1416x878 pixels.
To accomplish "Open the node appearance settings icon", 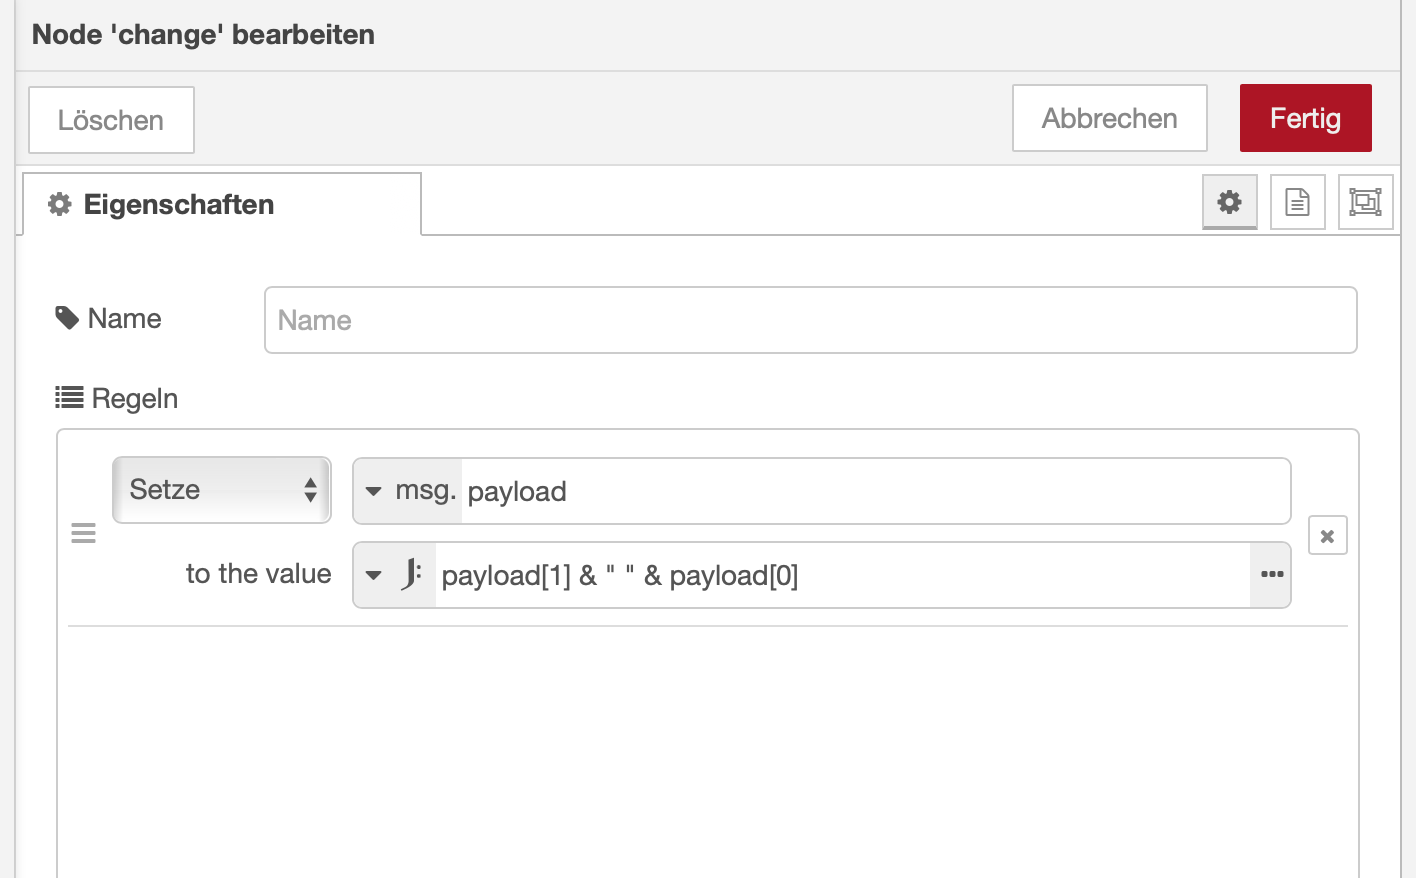I will (x=1365, y=202).
